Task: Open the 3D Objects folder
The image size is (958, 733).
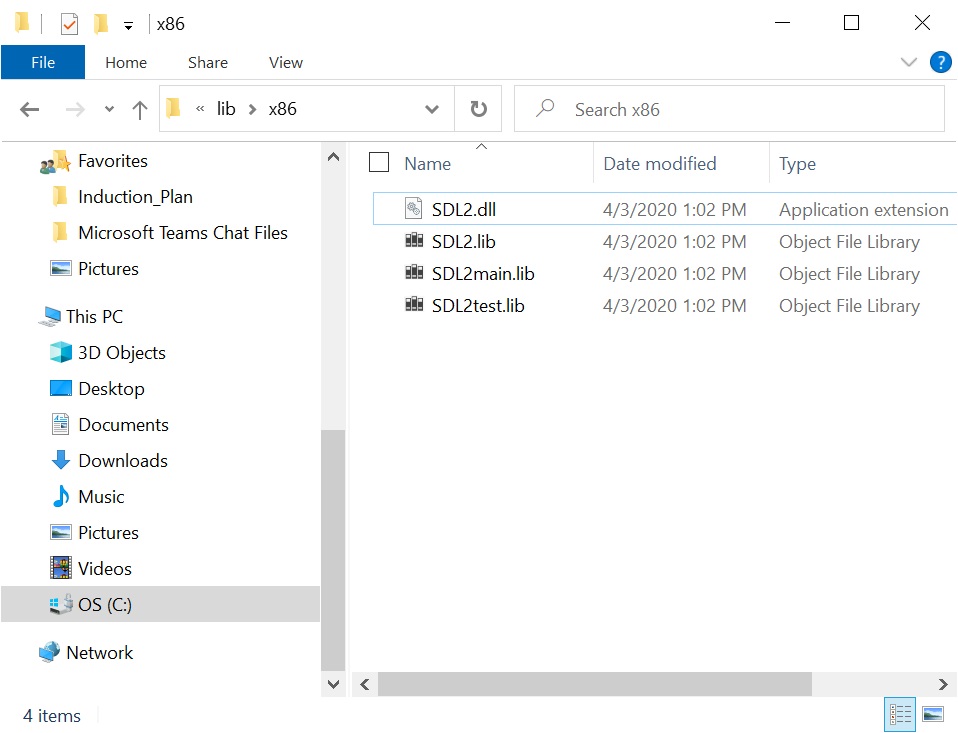Action: 122,352
